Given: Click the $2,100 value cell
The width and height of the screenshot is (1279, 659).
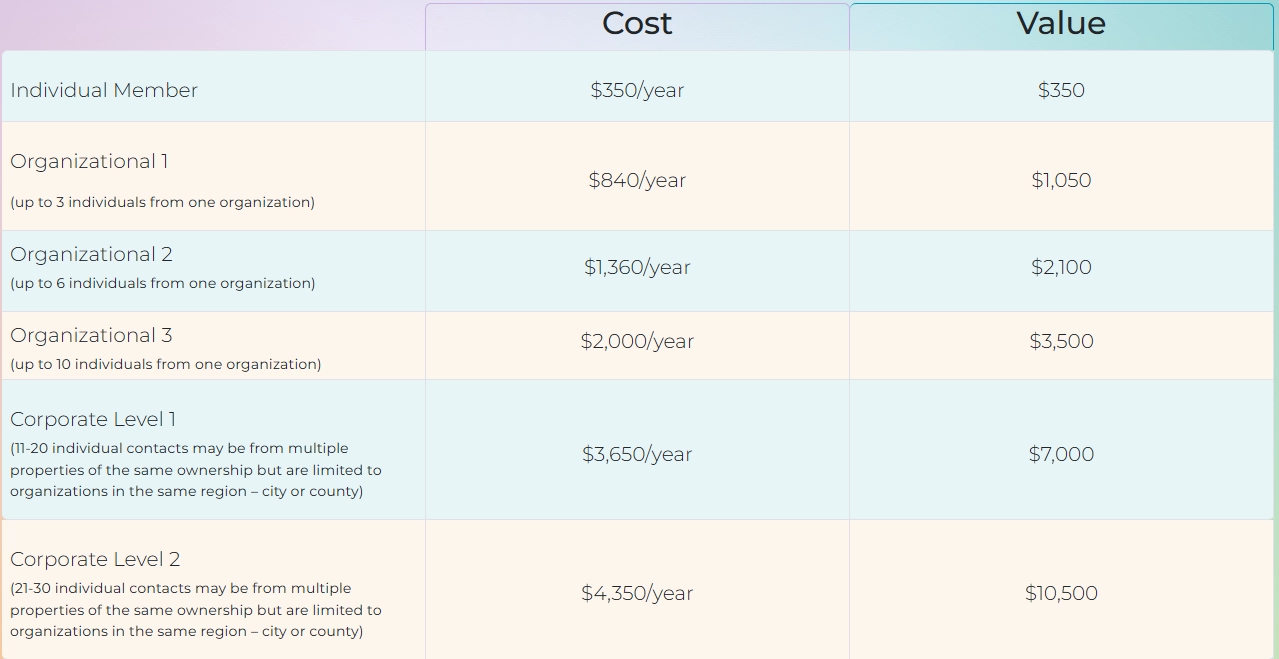Looking at the screenshot, I should pyautogui.click(x=1061, y=267).
